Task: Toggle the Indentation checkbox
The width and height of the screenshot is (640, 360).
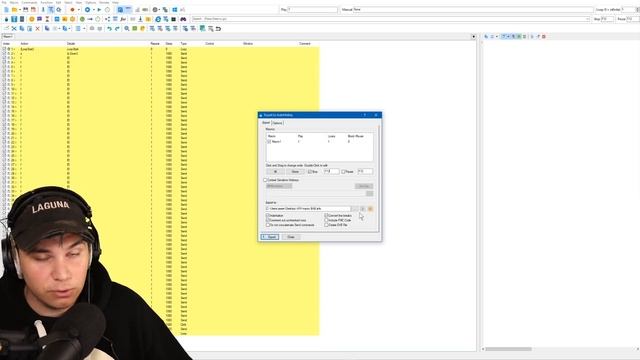Action: 268,216
